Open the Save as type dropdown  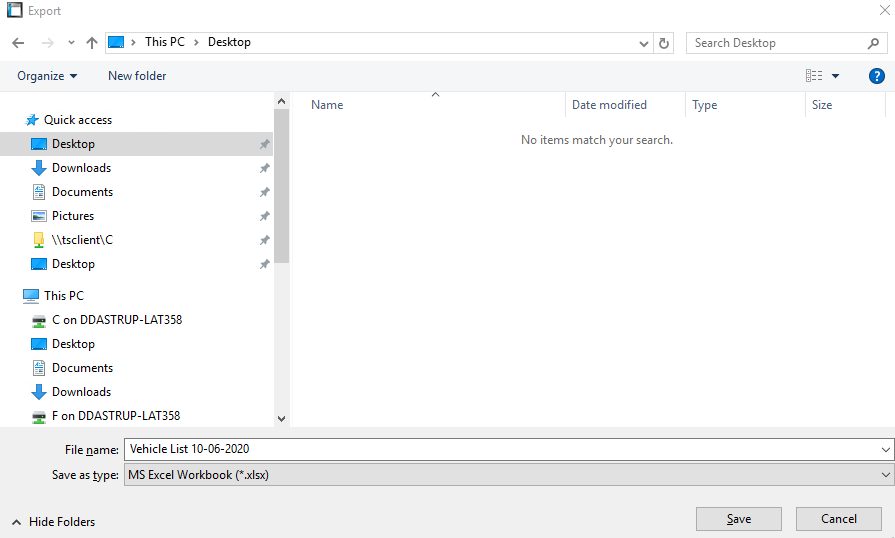(x=509, y=475)
